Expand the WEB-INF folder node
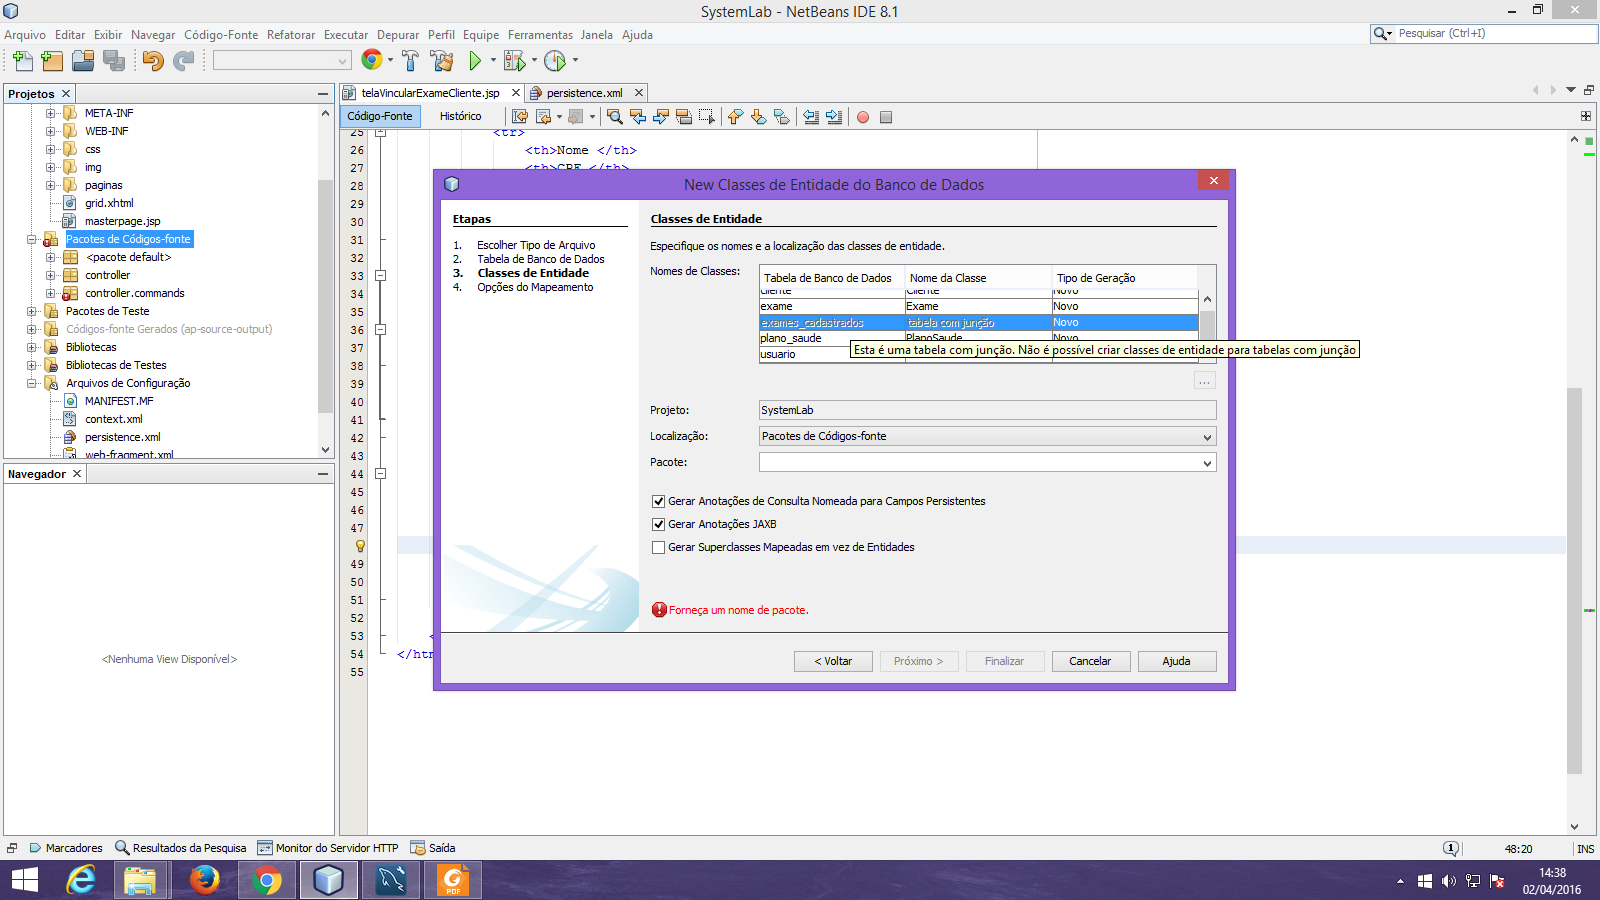This screenshot has width=1600, height=900. click(x=50, y=131)
